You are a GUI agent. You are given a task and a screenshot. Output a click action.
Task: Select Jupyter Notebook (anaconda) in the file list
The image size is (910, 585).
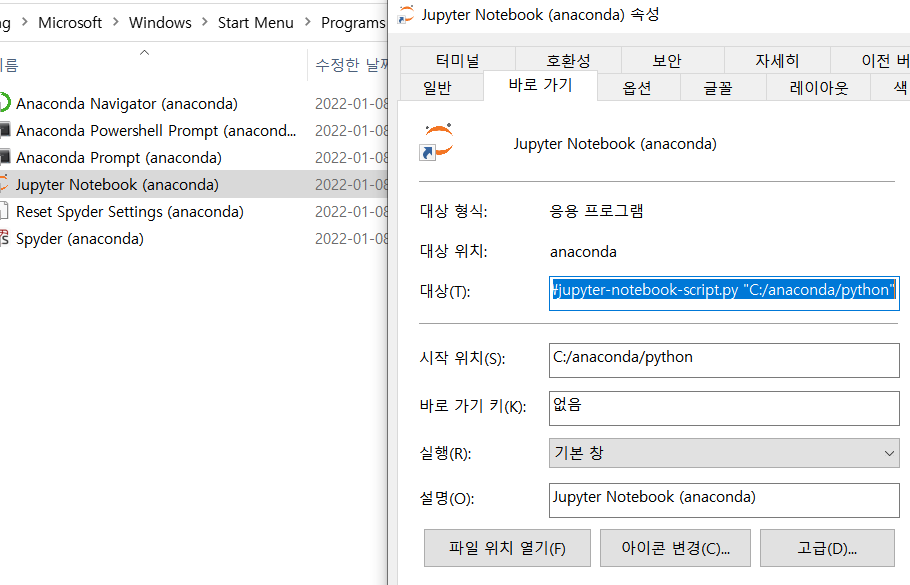coord(117,185)
